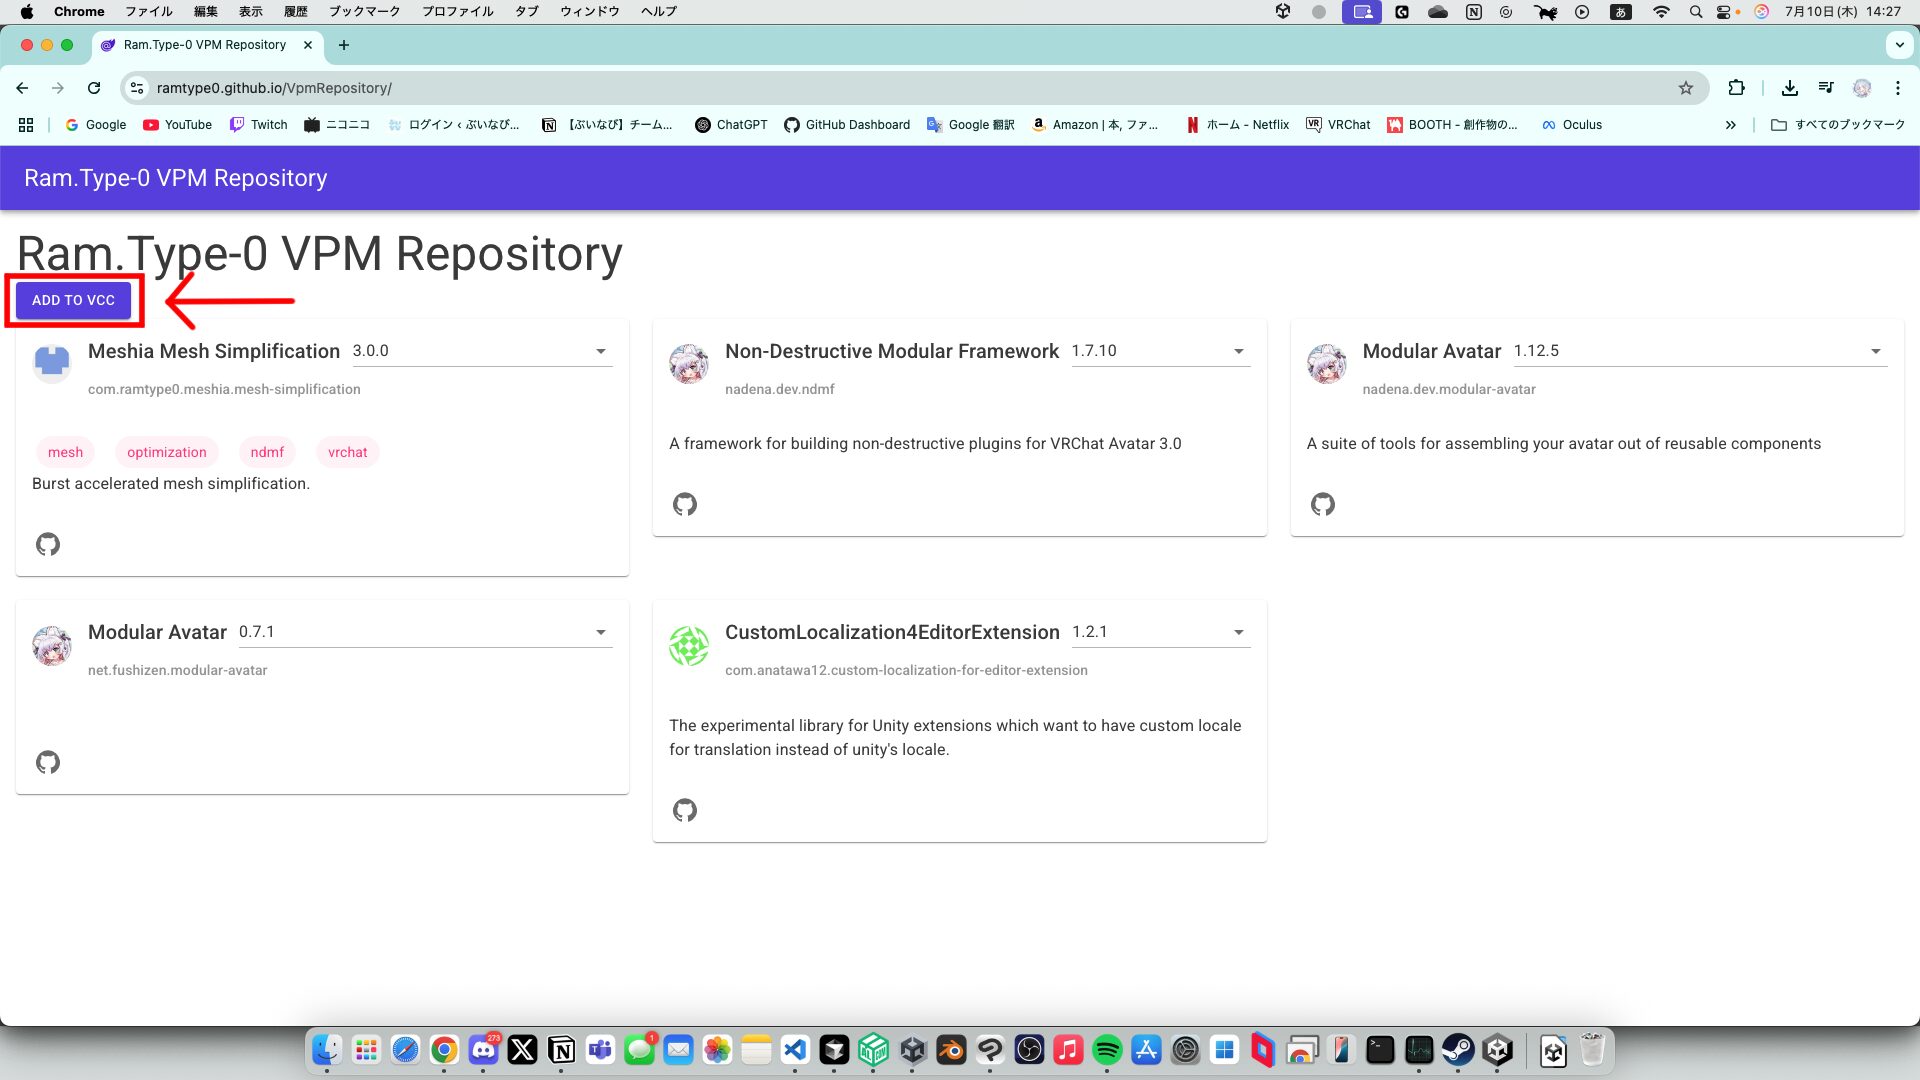The height and width of the screenshot is (1080, 1920).
Task: Click GitHub icon on Modular Avatar 0.7.1 card
Action: [x=48, y=762]
